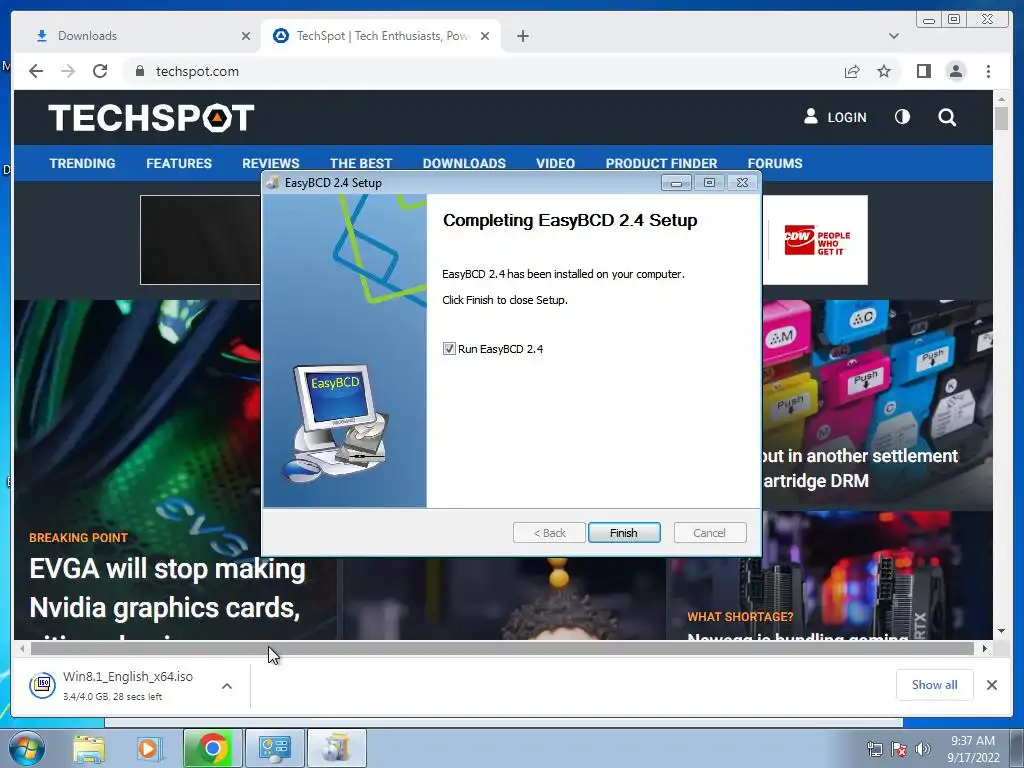Select the TechSpot browser tab

382,36
